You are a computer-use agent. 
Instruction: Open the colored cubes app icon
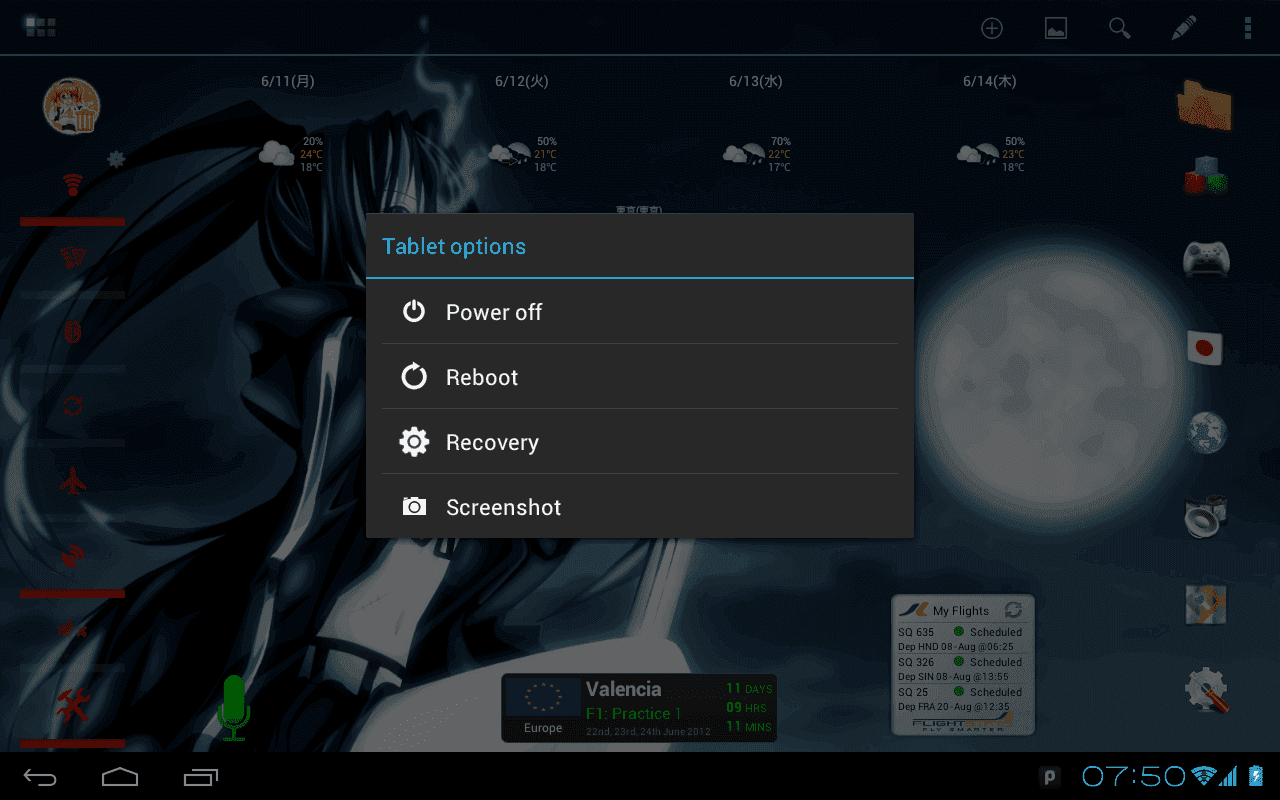tap(1205, 176)
